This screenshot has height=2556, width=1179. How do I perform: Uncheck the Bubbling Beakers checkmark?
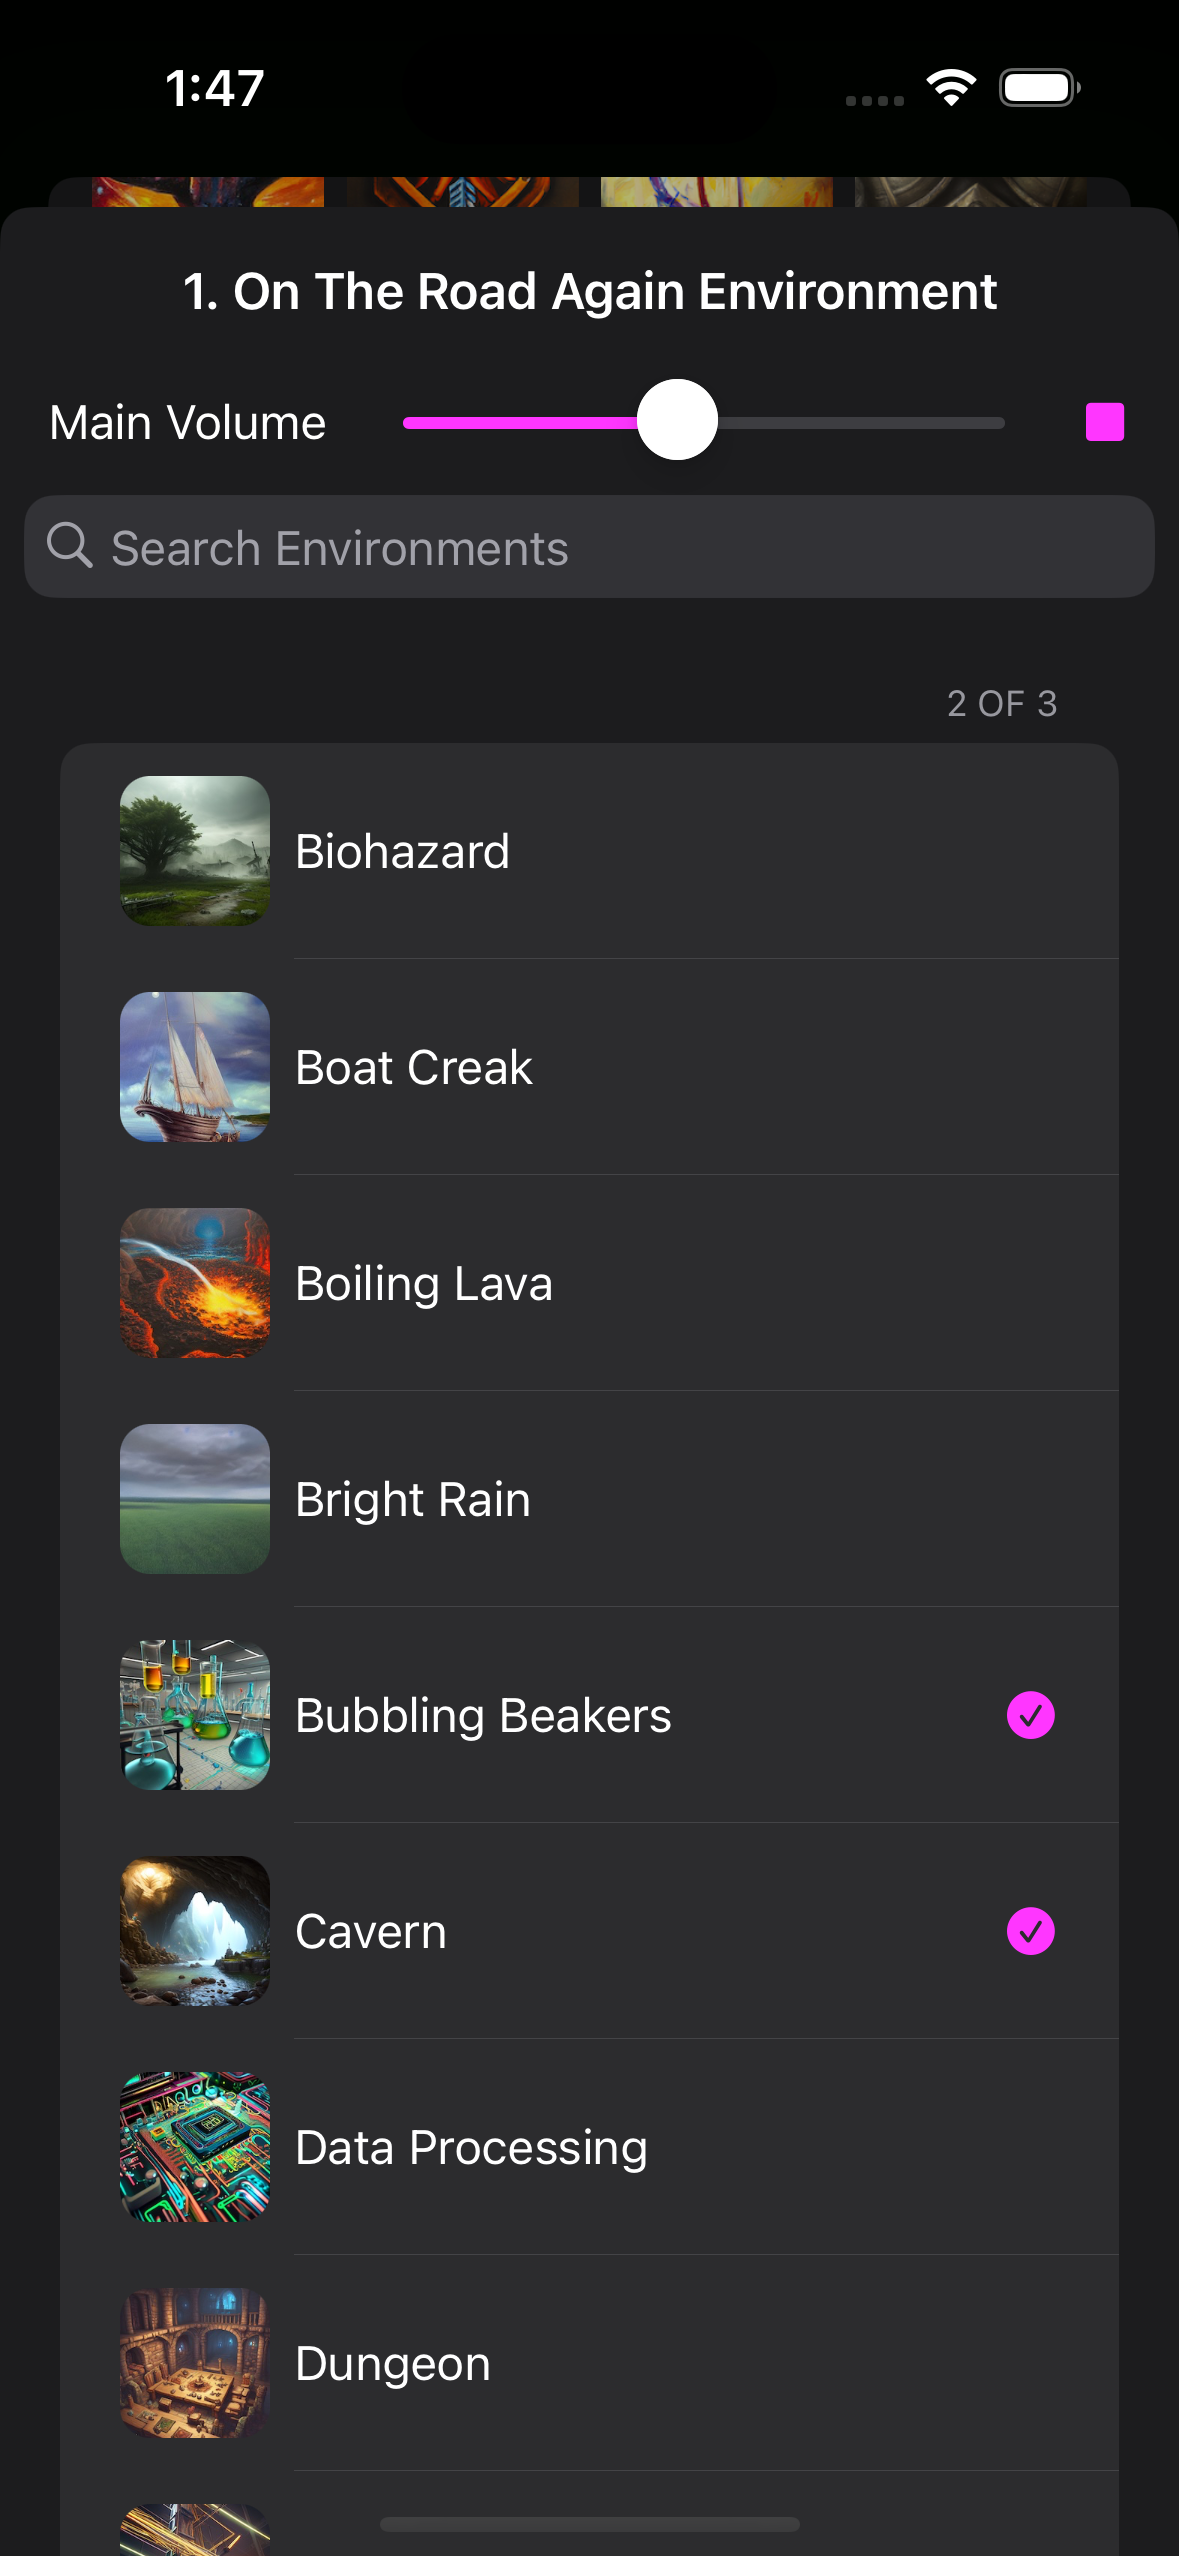1030,1715
